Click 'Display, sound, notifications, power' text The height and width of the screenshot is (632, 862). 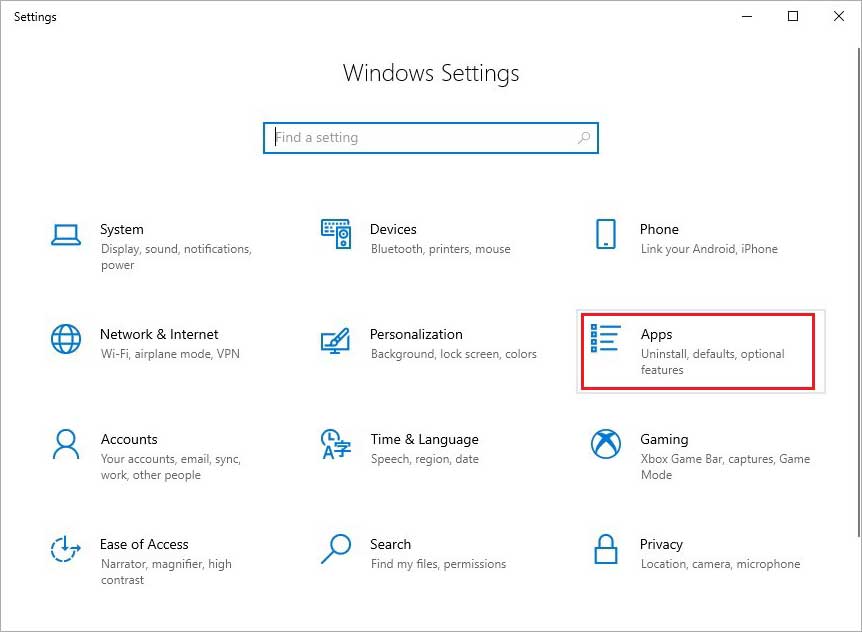click(x=176, y=257)
